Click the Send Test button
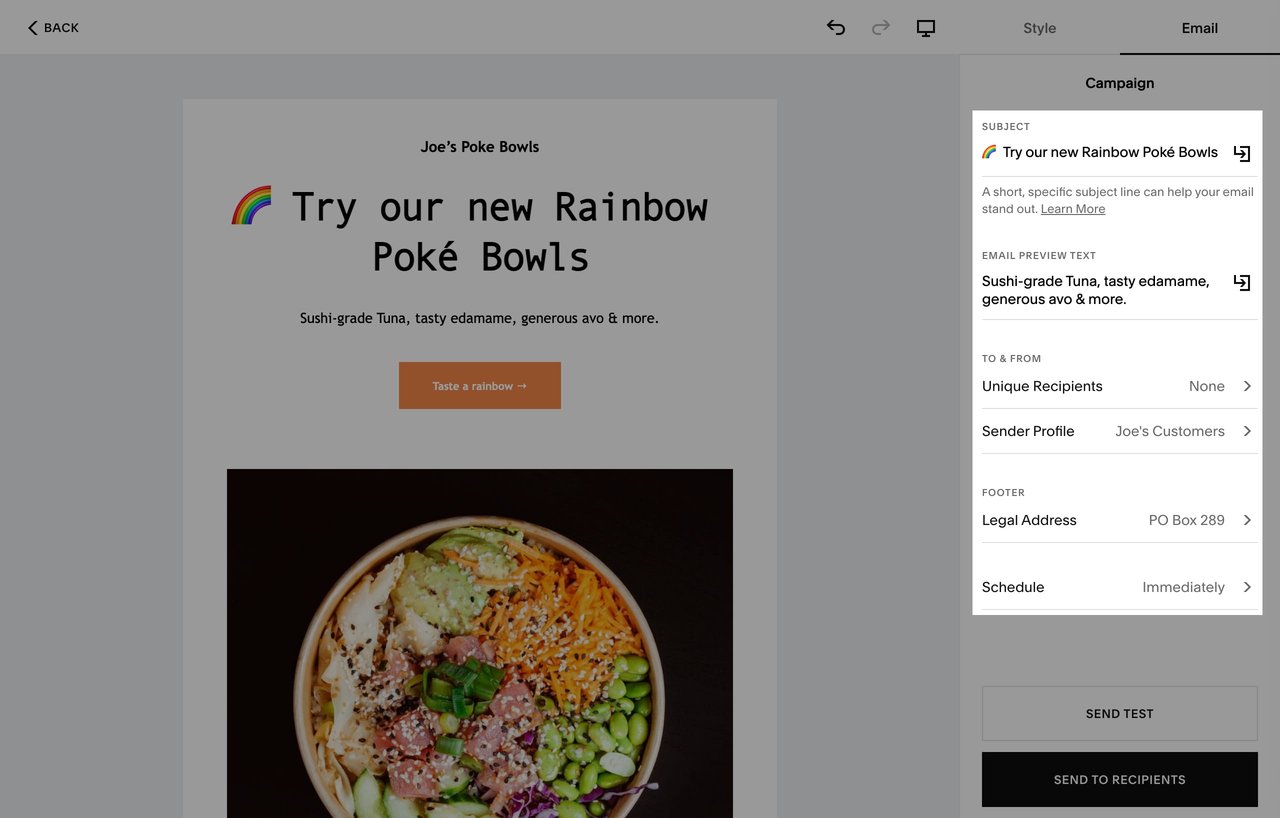Viewport: 1280px width, 818px height. (x=1119, y=713)
